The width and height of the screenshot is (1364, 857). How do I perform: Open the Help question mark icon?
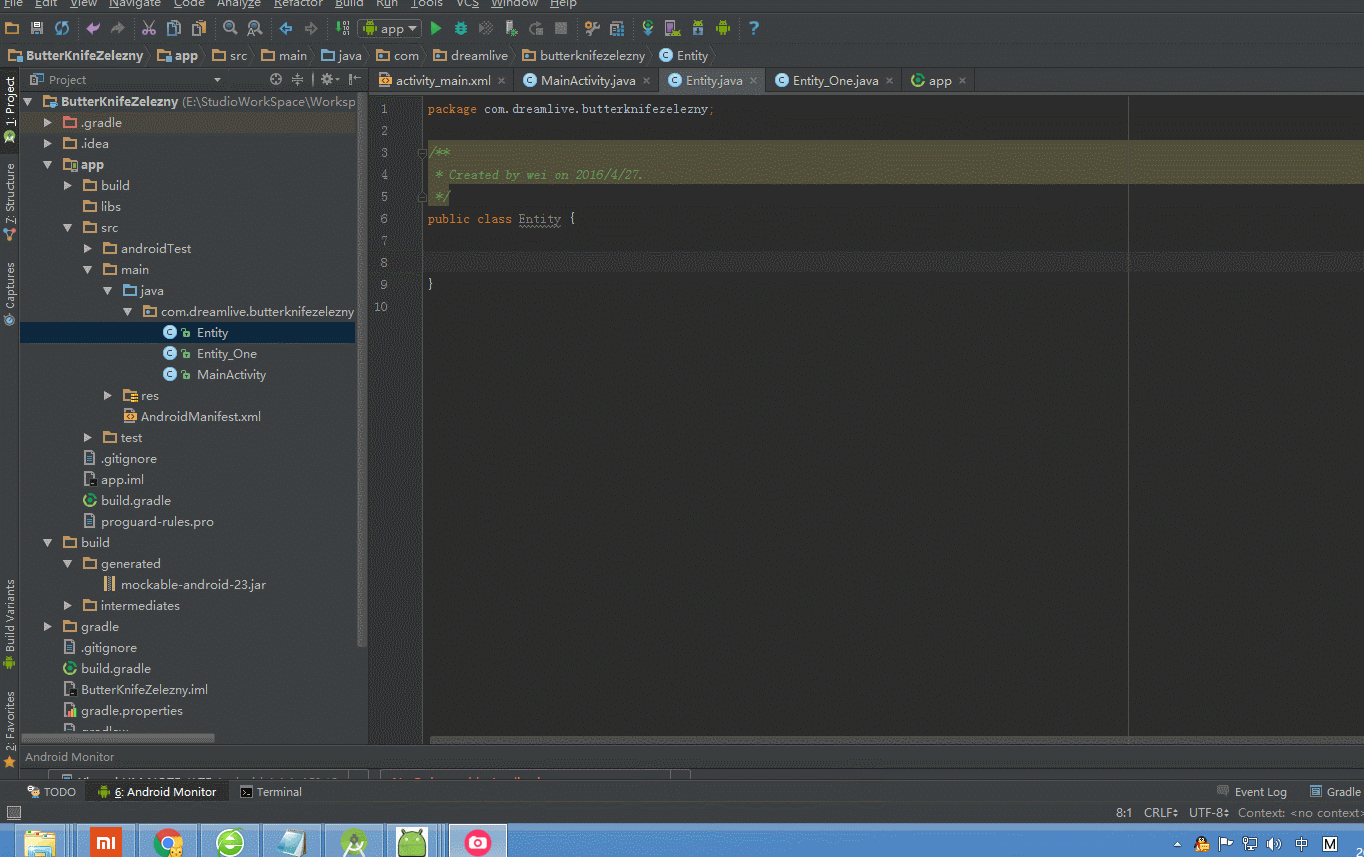pyautogui.click(x=754, y=29)
